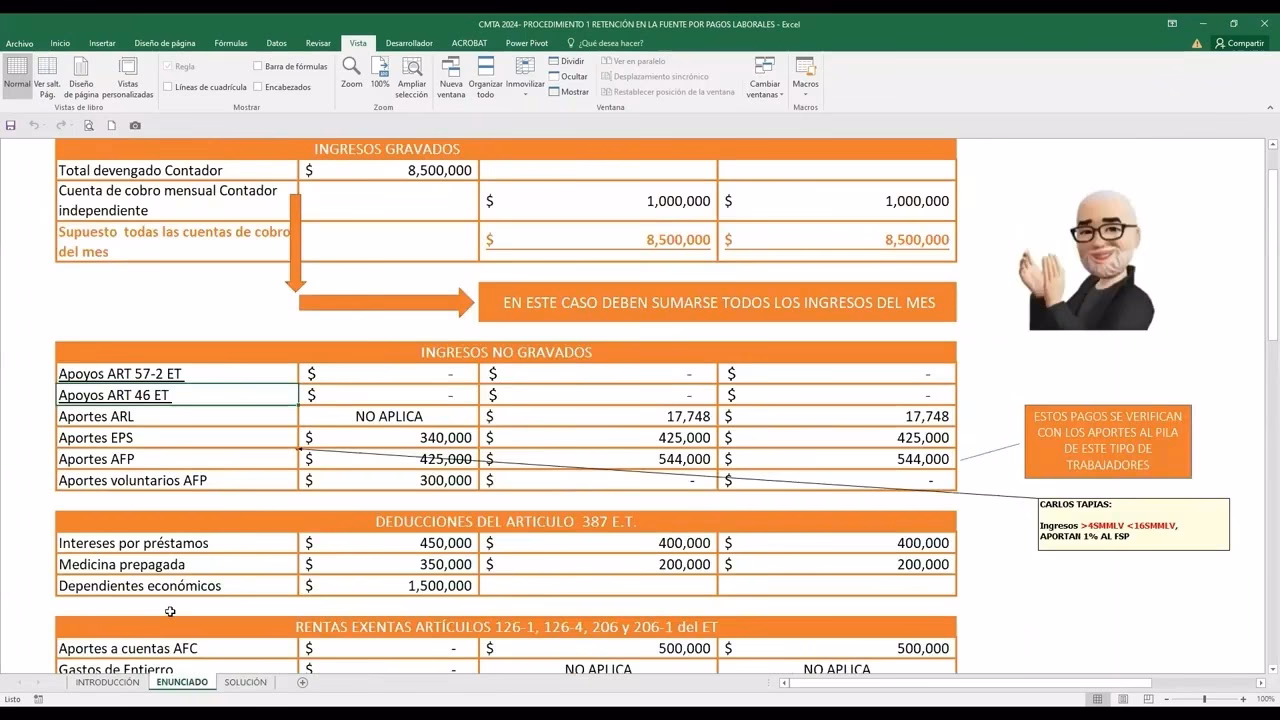Add a new sheet with plus button
1280x720 pixels.
[x=302, y=683]
